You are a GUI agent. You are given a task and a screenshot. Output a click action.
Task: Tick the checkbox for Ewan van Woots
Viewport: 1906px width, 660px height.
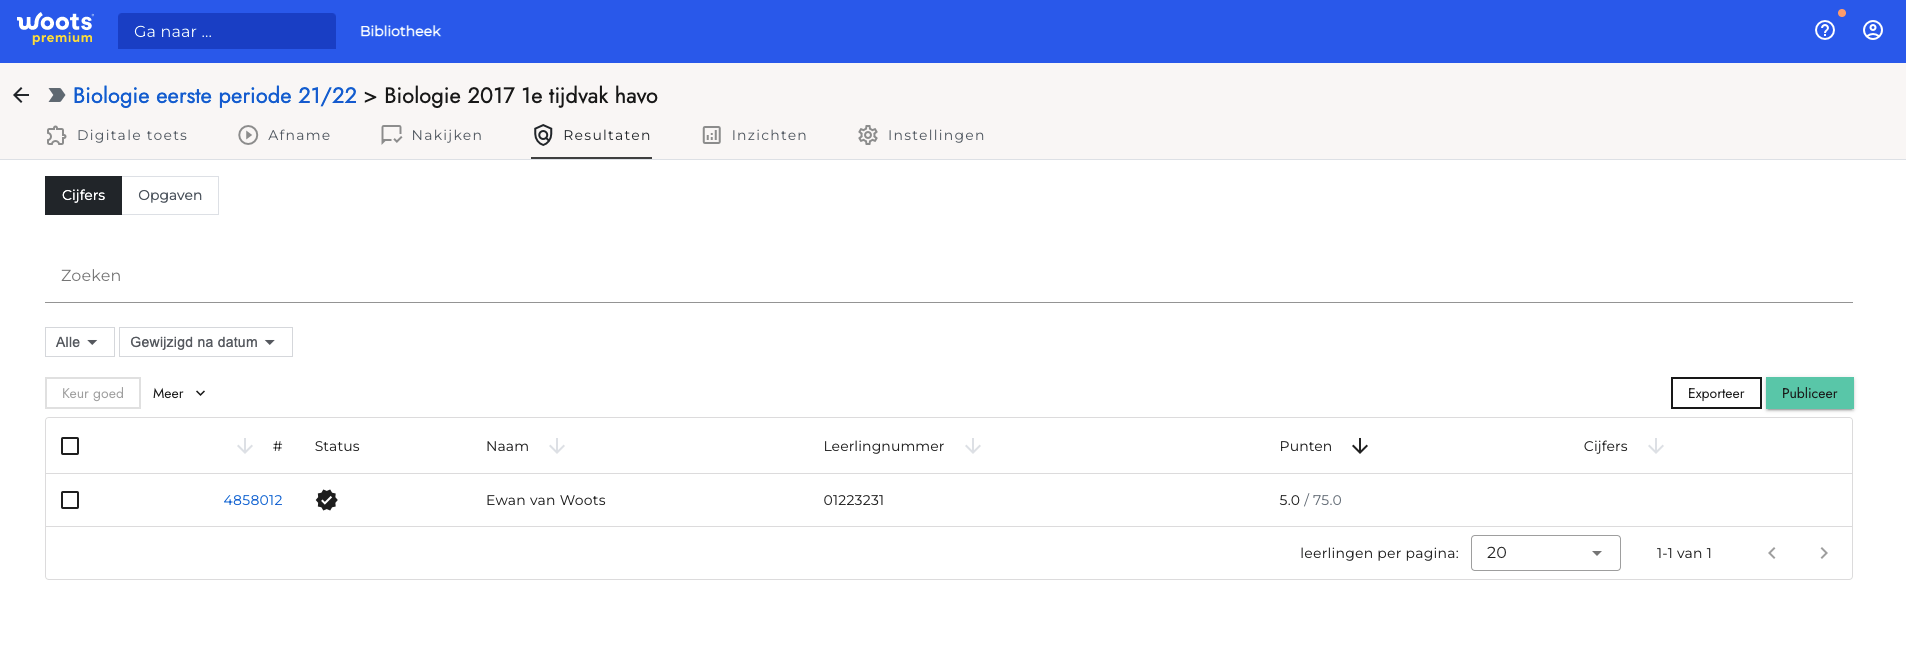click(70, 500)
